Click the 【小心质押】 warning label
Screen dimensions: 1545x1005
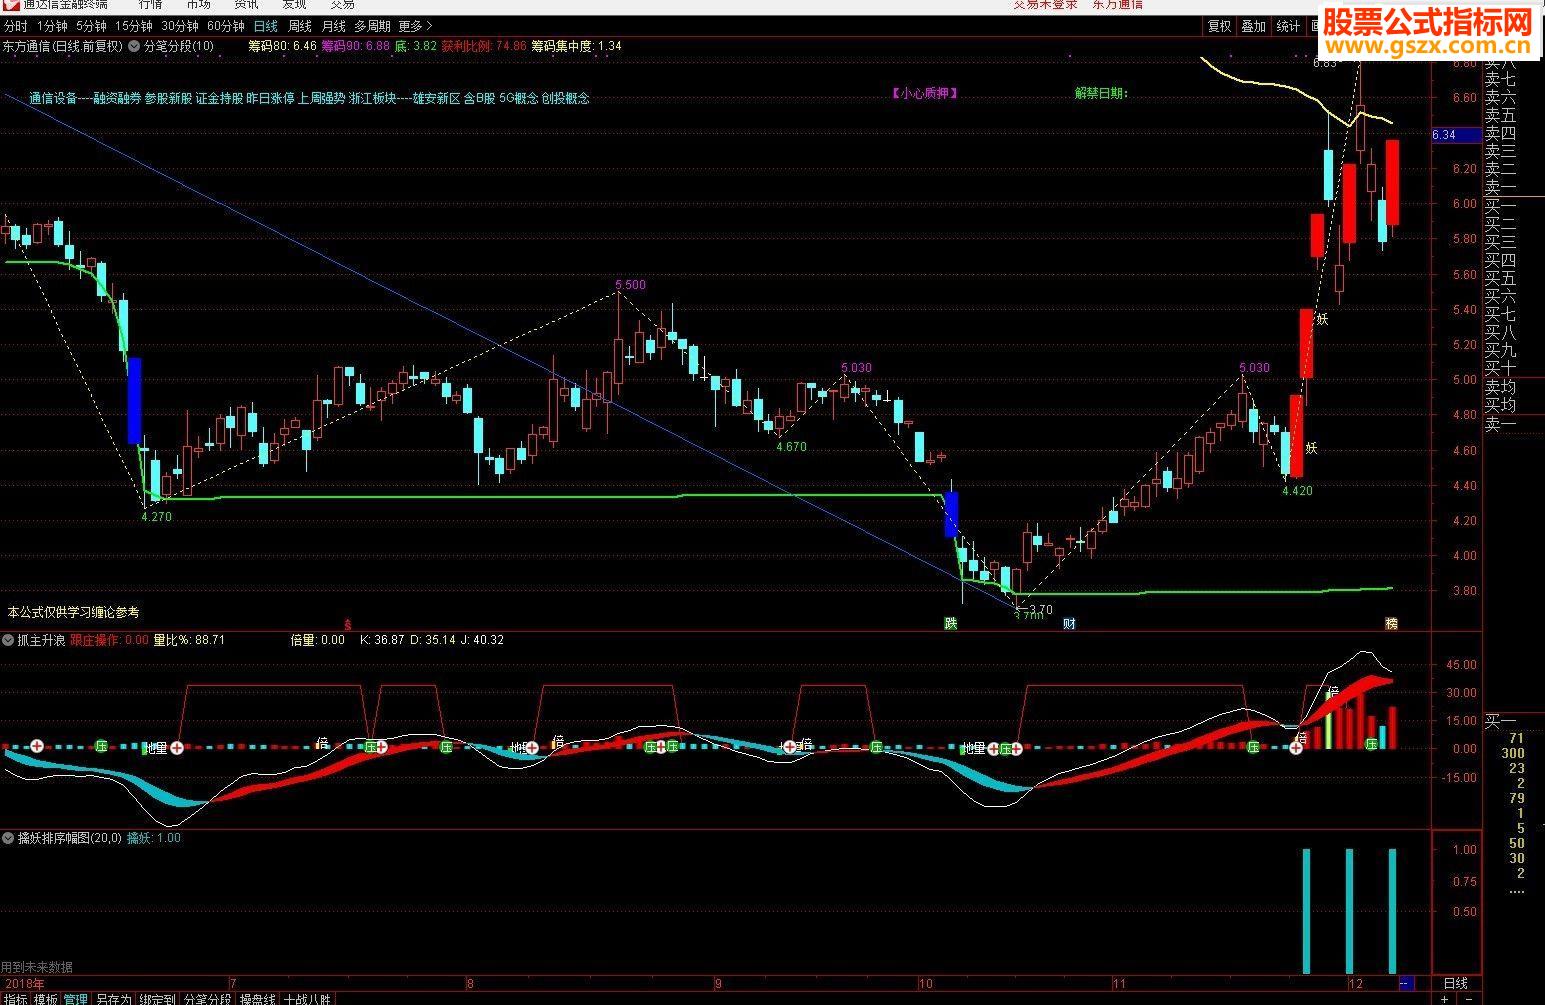click(x=925, y=93)
